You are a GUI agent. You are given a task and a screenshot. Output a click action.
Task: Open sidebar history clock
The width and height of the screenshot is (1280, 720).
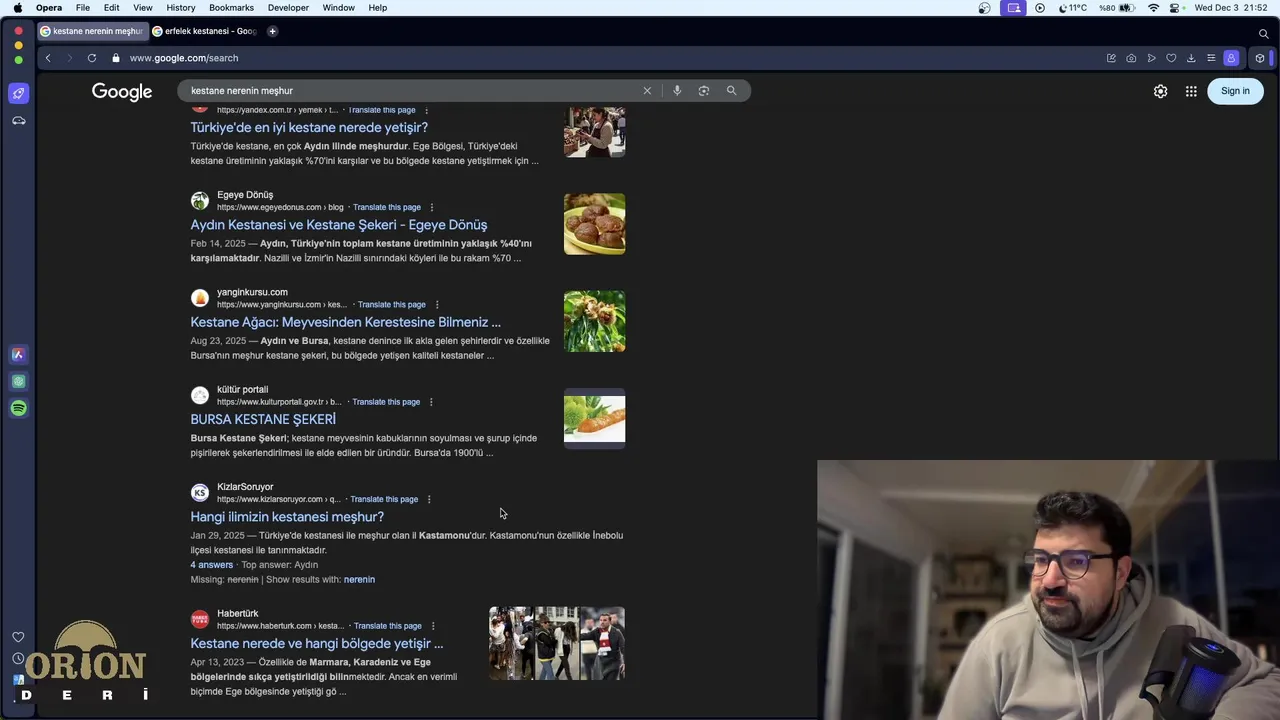(18, 658)
